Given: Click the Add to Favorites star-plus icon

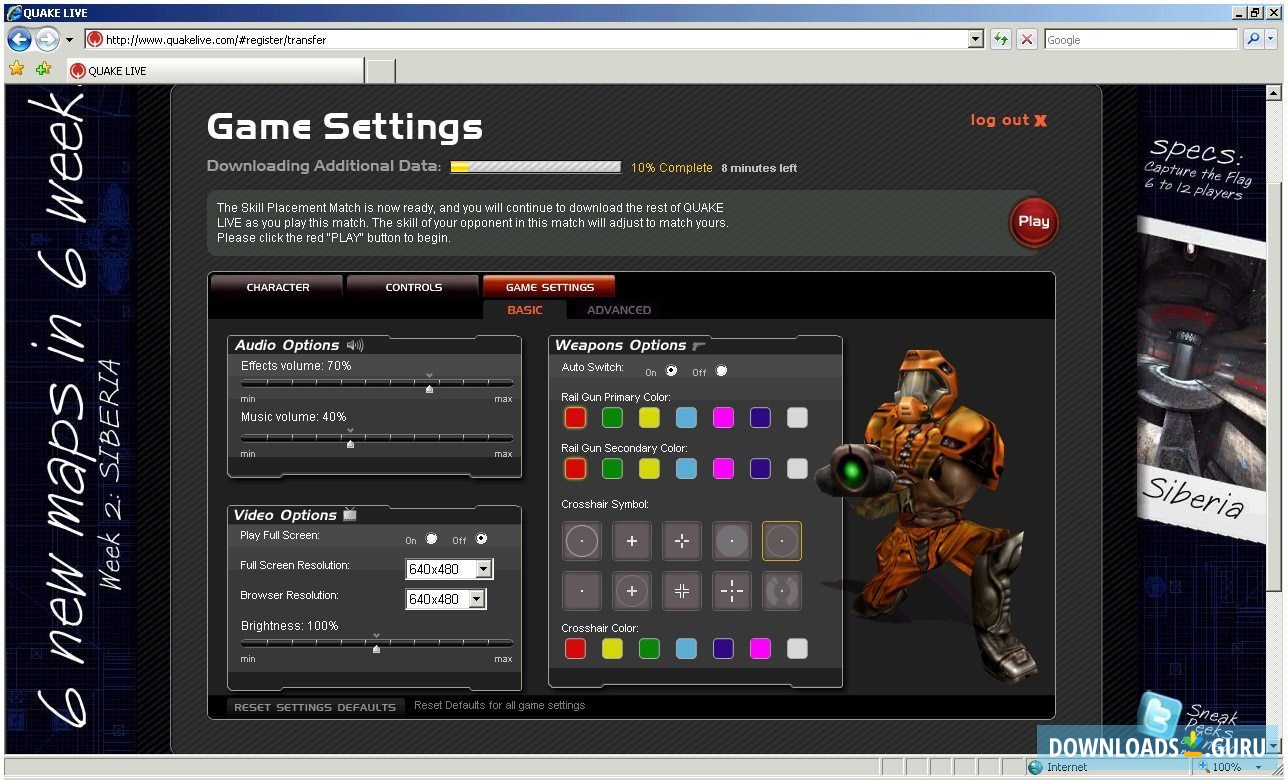Looking at the screenshot, I should pyautogui.click(x=43, y=69).
